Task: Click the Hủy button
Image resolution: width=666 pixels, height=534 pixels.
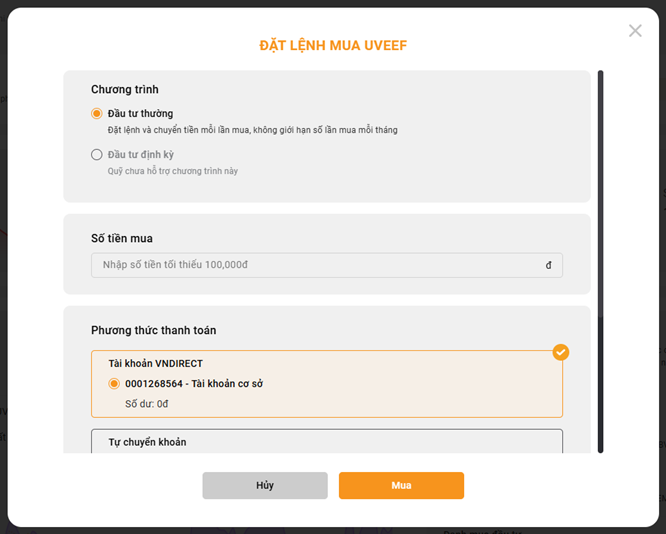Action: pos(265,485)
